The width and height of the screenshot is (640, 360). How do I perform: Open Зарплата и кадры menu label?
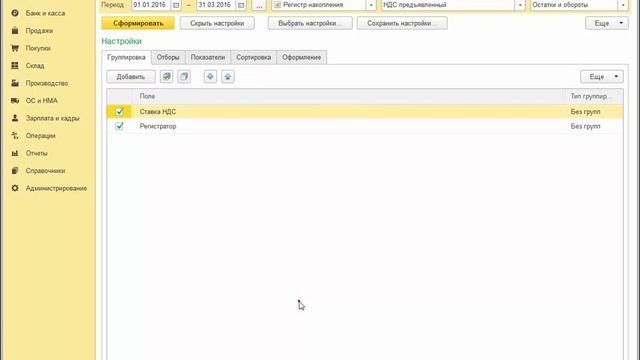(53, 118)
